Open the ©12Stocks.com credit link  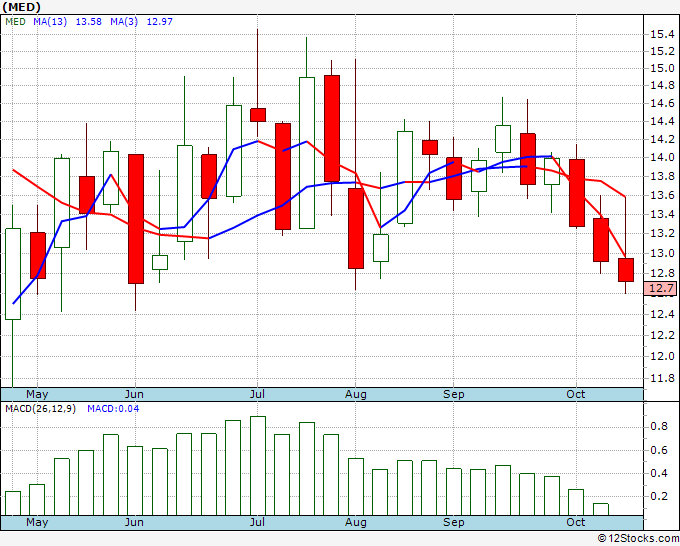coord(638,539)
